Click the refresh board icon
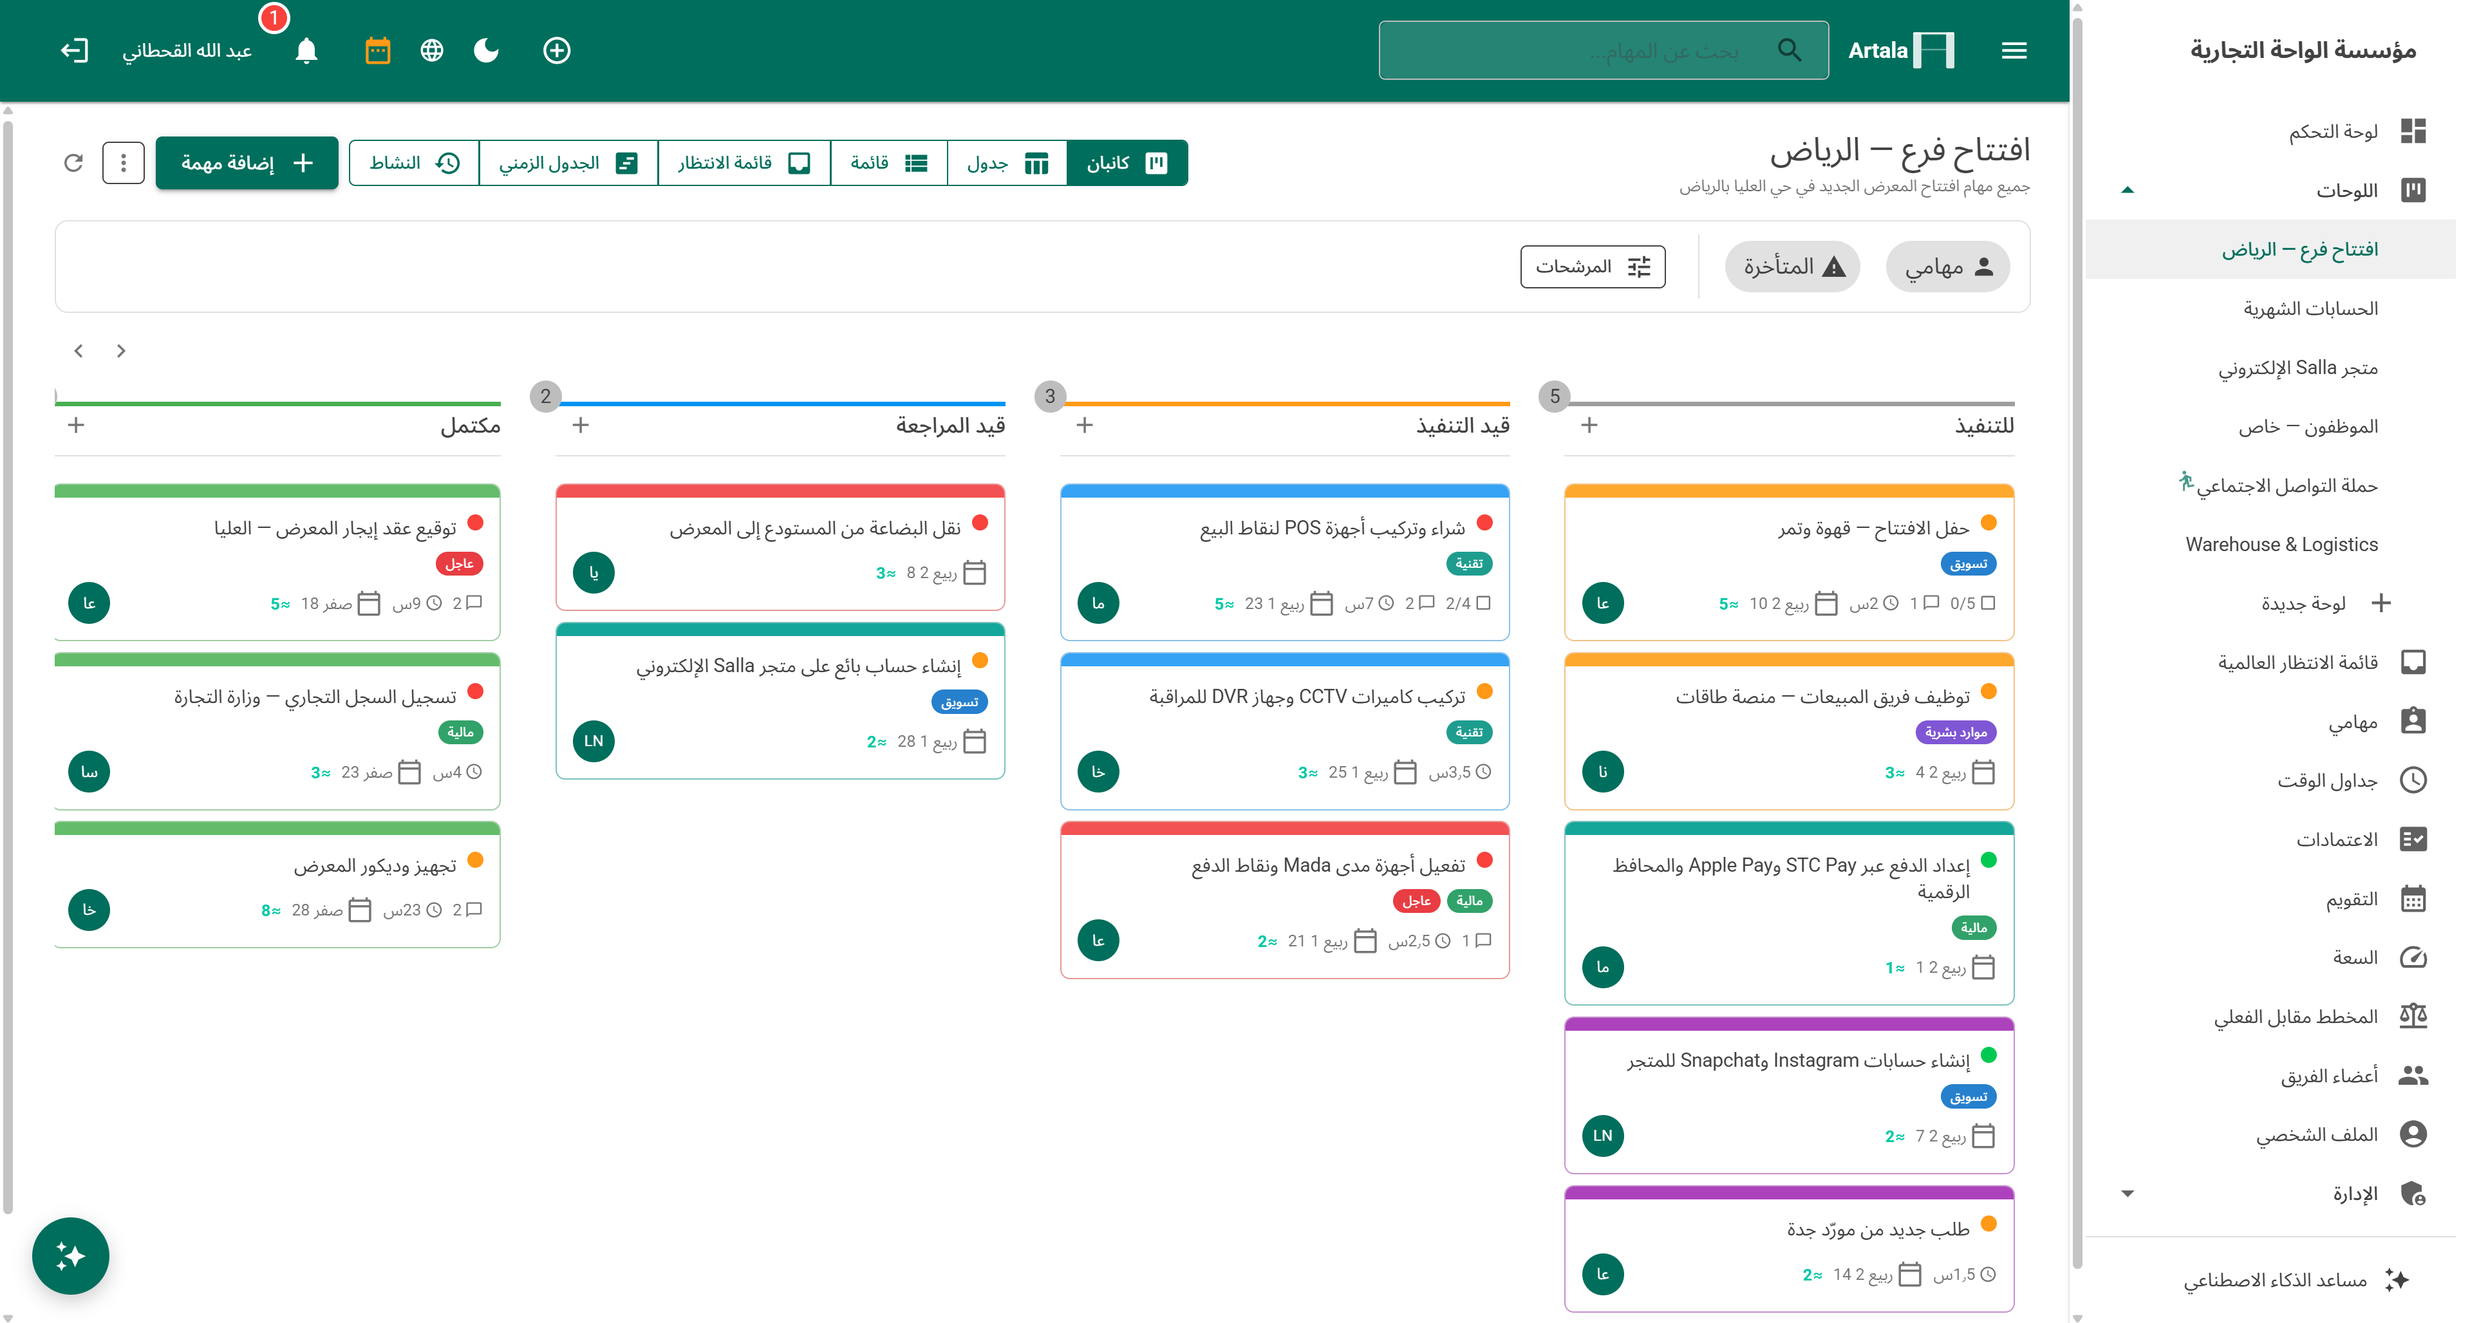The height and width of the screenshot is (1323, 2470). coord(73,162)
